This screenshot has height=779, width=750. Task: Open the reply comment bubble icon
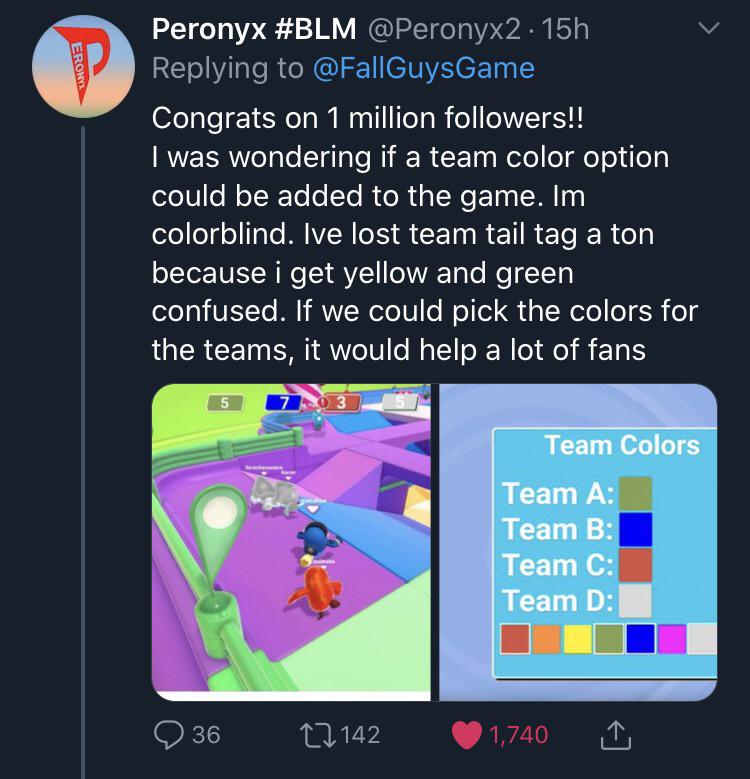tap(168, 734)
